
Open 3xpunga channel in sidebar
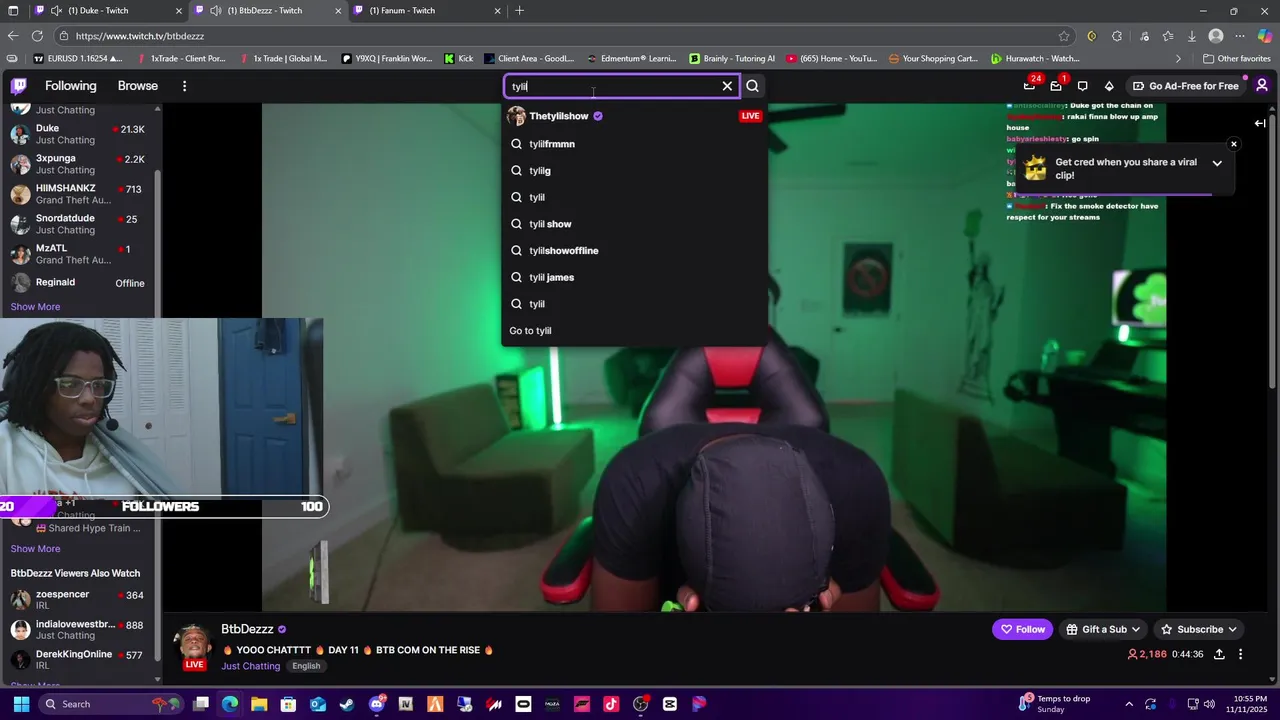[x=78, y=164]
